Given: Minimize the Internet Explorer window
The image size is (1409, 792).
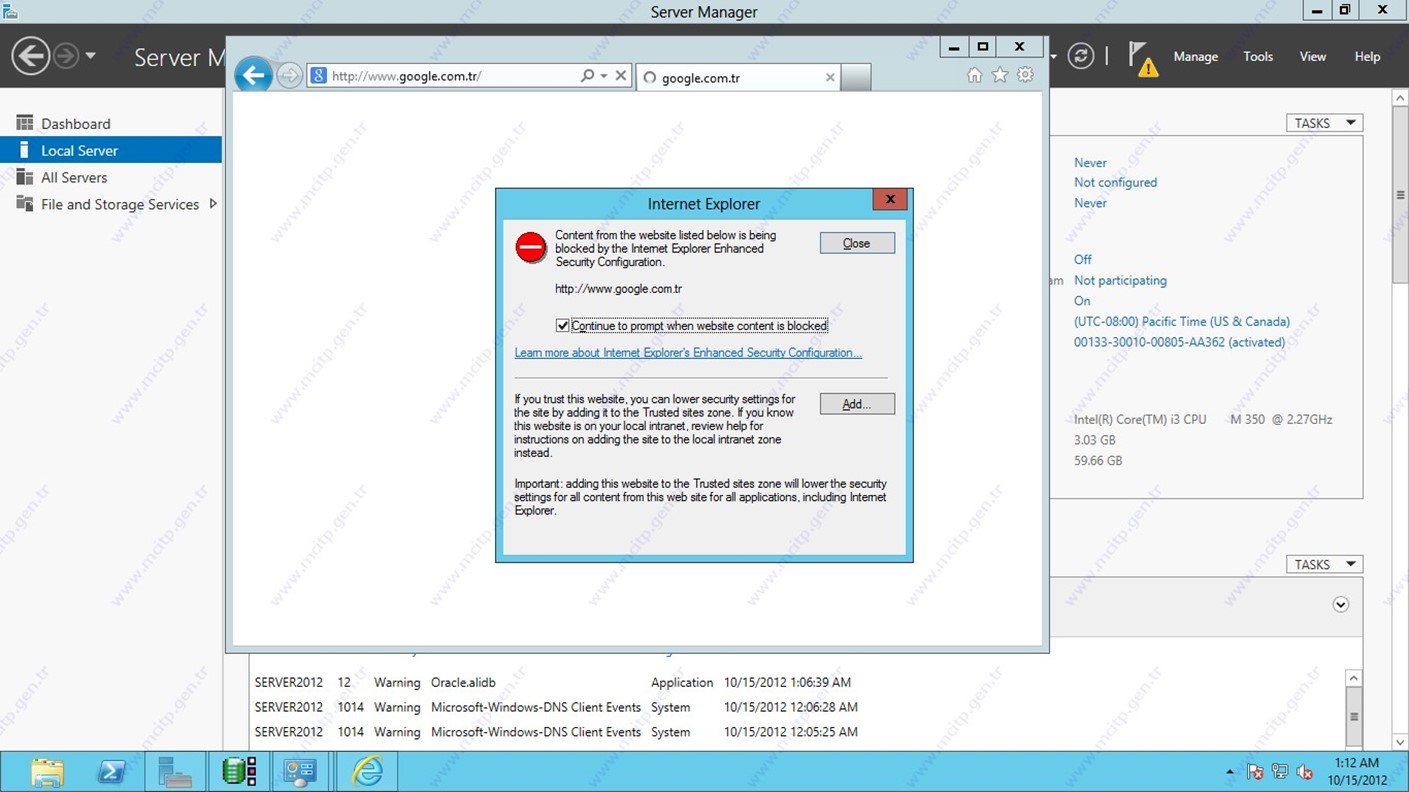Looking at the screenshot, I should (x=954, y=47).
